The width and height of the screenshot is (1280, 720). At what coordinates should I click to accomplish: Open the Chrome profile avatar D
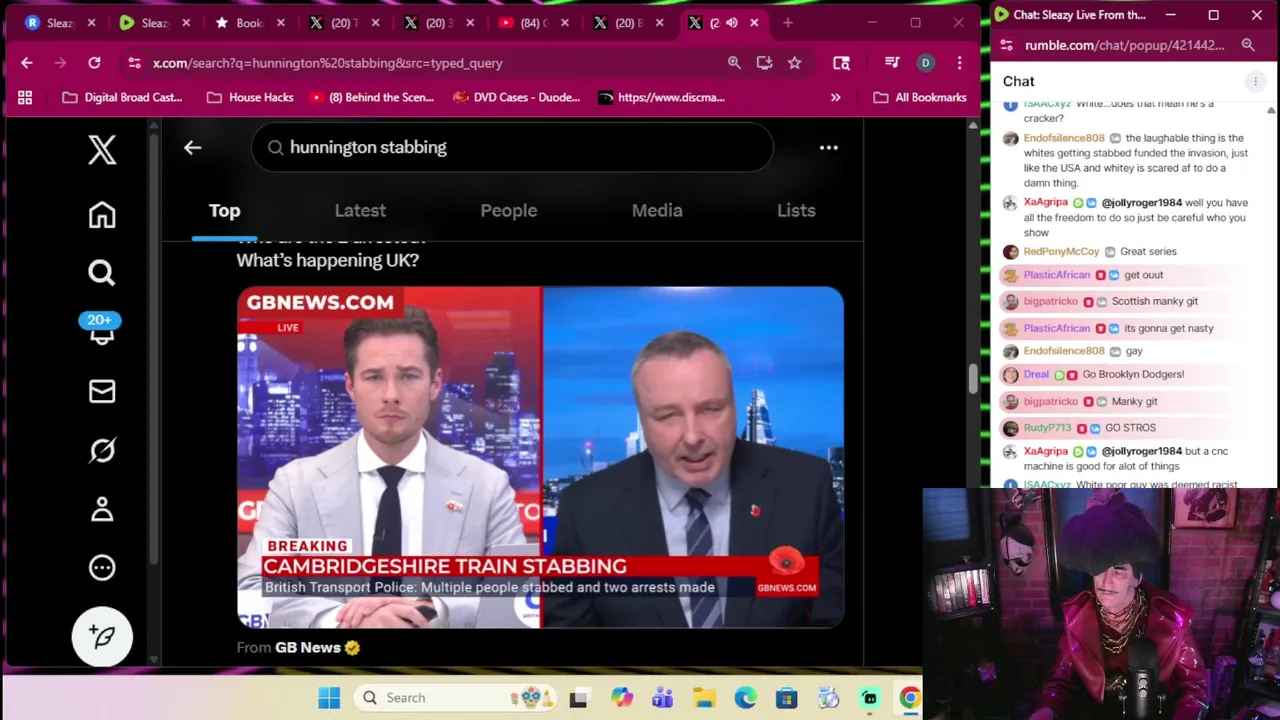(x=925, y=63)
